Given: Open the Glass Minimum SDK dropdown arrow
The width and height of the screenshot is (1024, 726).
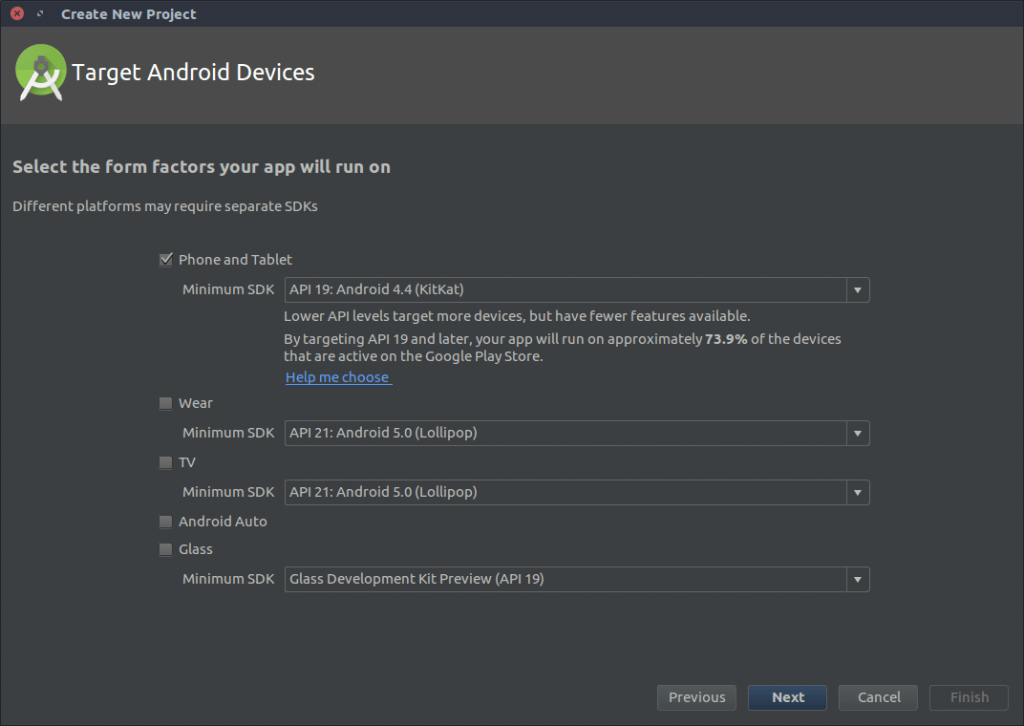Looking at the screenshot, I should point(857,580).
